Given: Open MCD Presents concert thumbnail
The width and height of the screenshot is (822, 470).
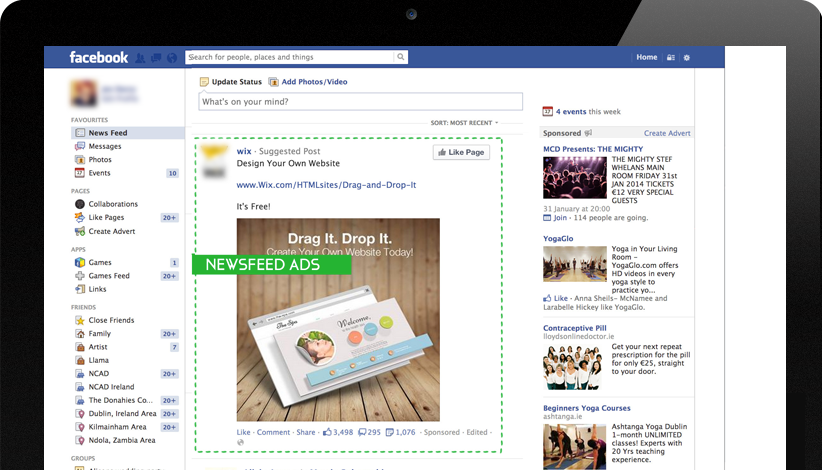Looking at the screenshot, I should pos(575,178).
